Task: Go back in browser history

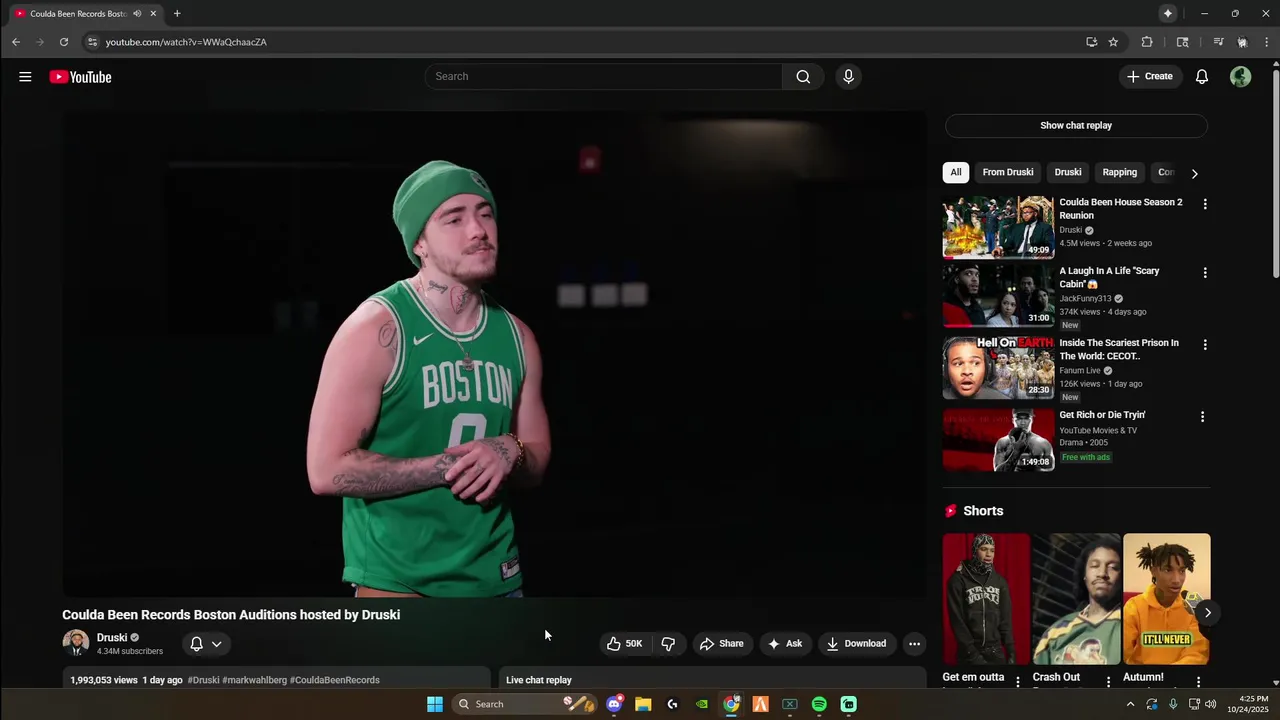Action: coord(16,42)
